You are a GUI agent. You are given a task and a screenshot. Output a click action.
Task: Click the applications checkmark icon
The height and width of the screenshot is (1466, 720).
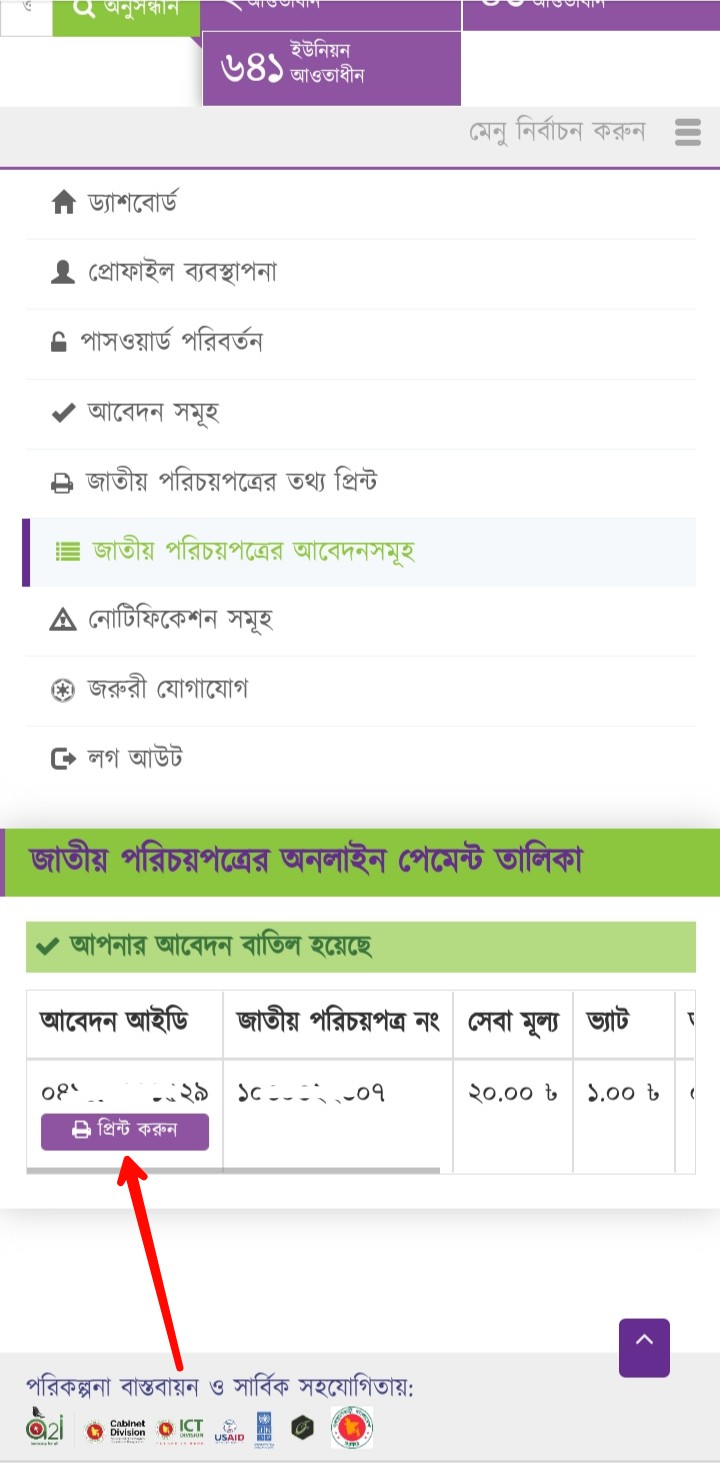(x=63, y=413)
